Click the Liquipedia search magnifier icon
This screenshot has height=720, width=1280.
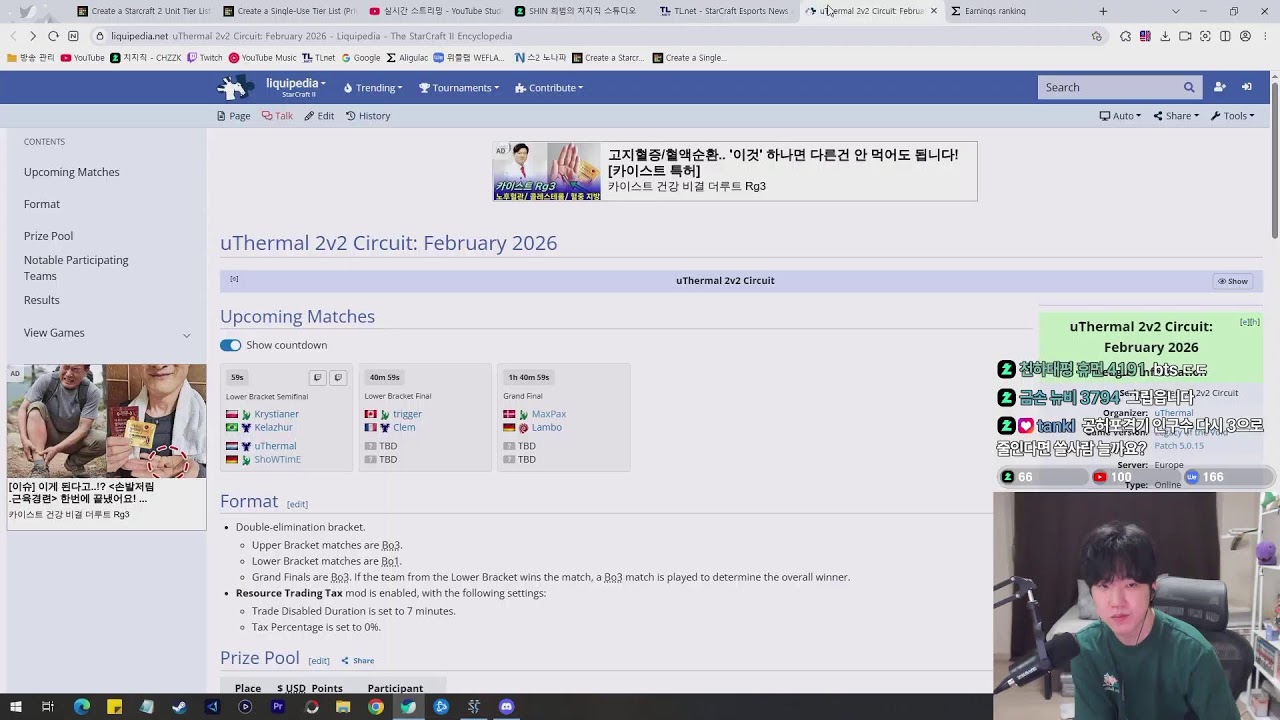point(1189,87)
